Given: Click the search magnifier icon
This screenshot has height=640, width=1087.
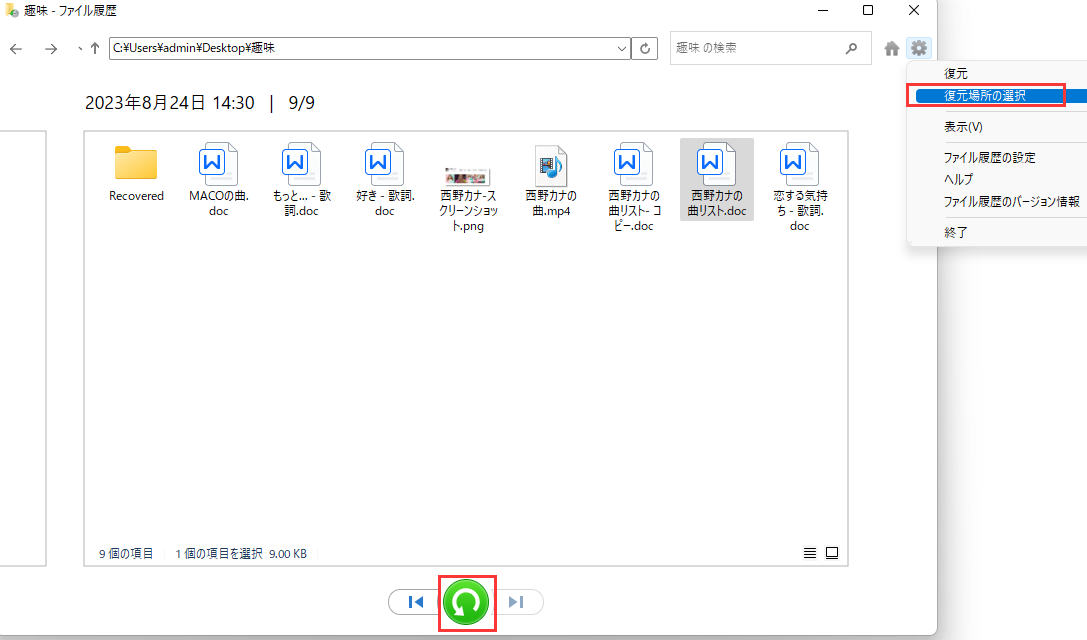Looking at the screenshot, I should point(851,48).
